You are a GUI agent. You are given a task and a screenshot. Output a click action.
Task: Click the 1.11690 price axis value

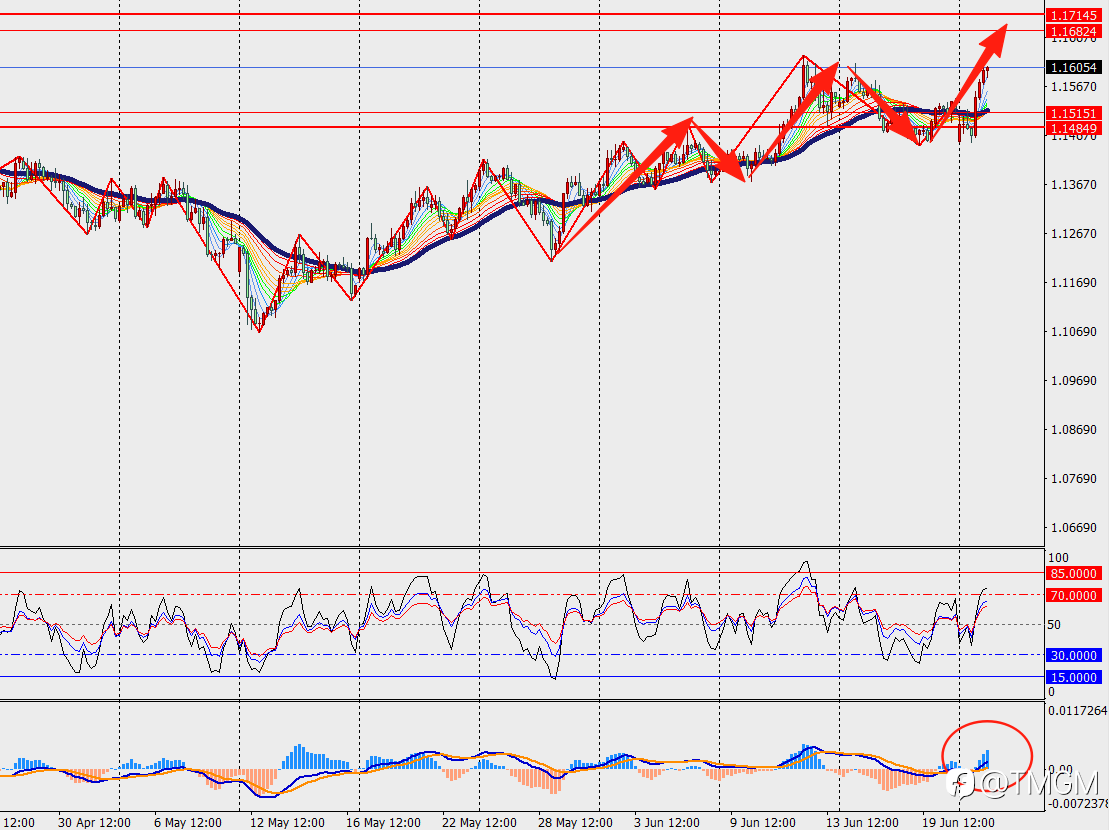pyautogui.click(x=1074, y=283)
